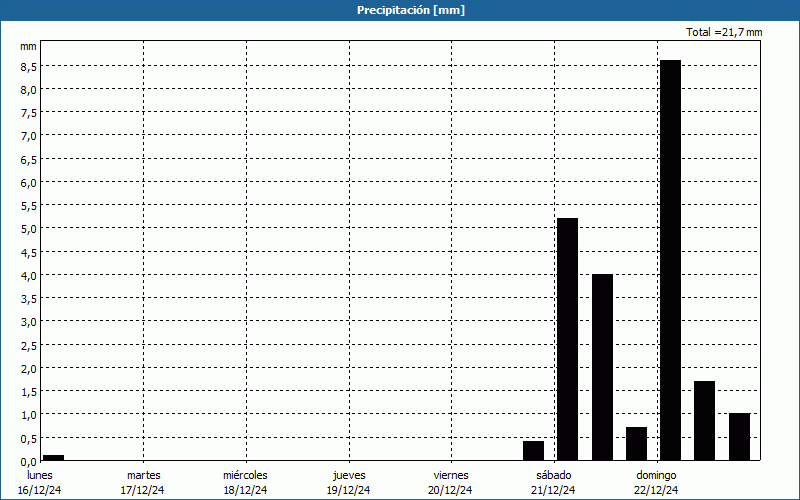Click the viernes 20/12/24 axis label

coord(451,483)
